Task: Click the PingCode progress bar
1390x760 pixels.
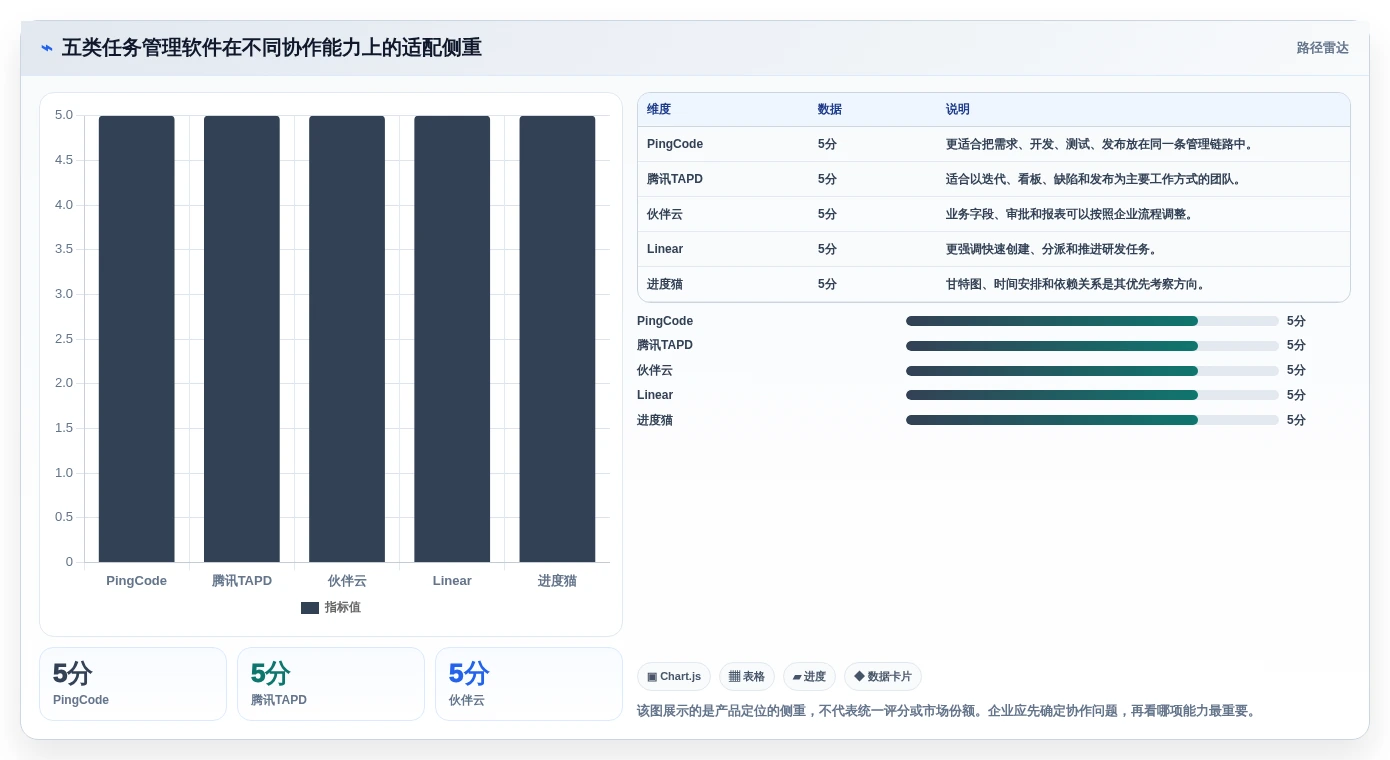Action: click(1092, 321)
